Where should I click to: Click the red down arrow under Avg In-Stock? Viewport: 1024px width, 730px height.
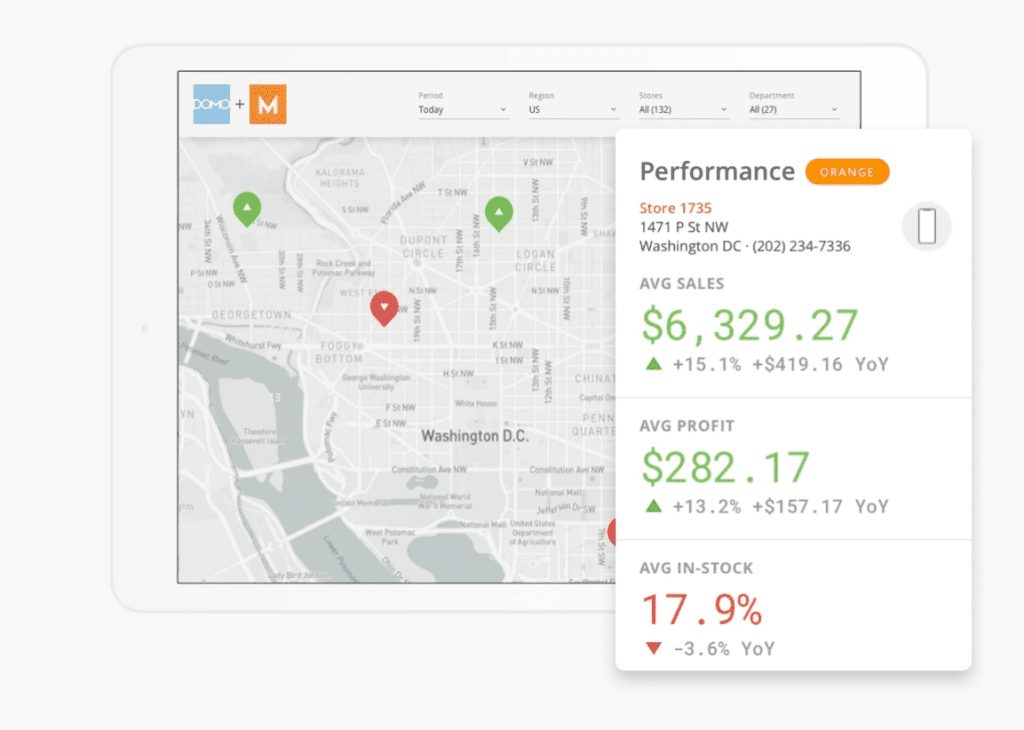point(654,648)
